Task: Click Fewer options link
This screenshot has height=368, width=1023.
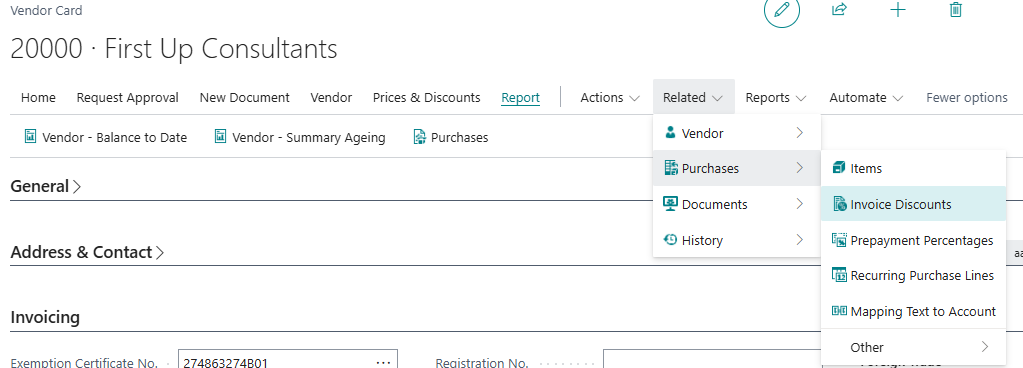Action: point(967,97)
